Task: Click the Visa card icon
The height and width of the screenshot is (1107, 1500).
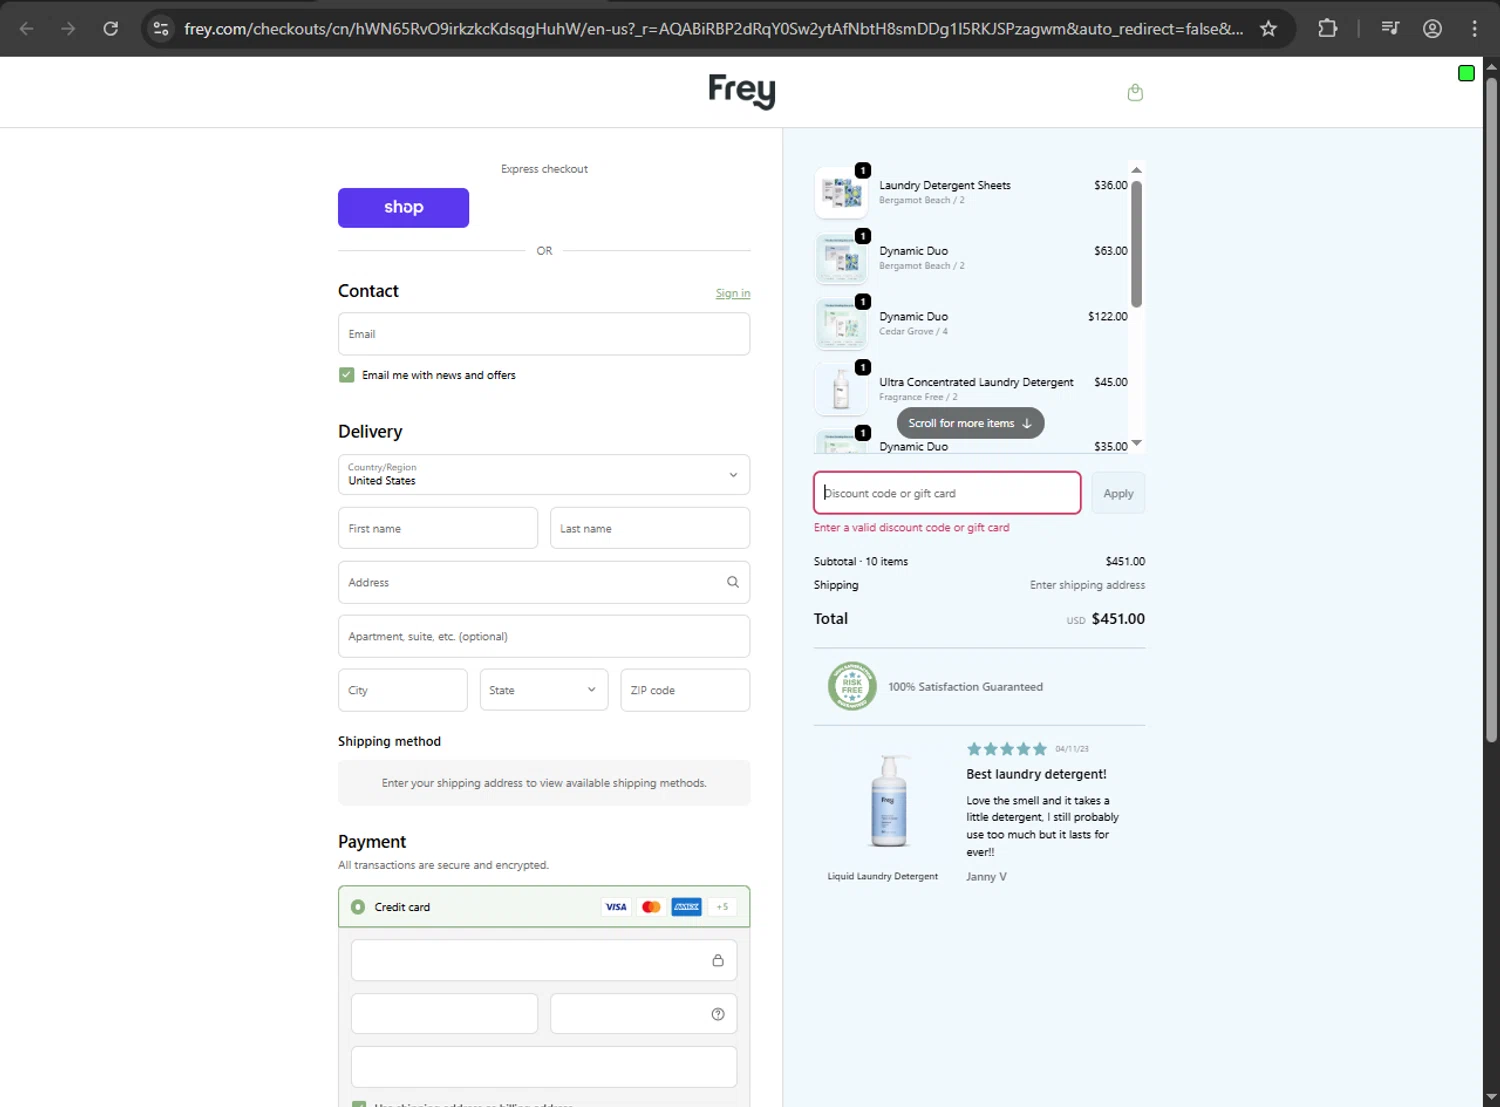Action: 616,907
